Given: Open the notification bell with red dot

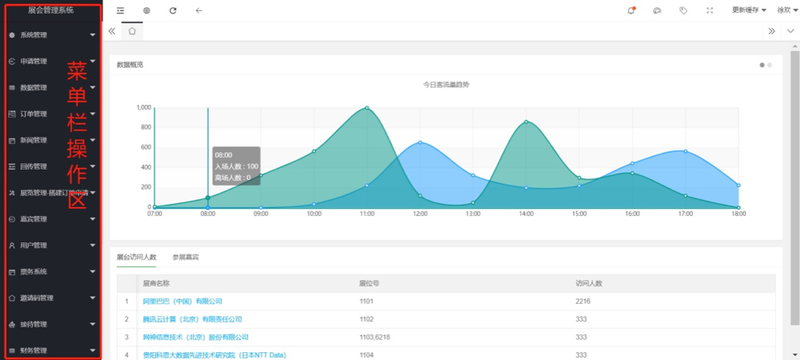Looking at the screenshot, I should coord(631,10).
